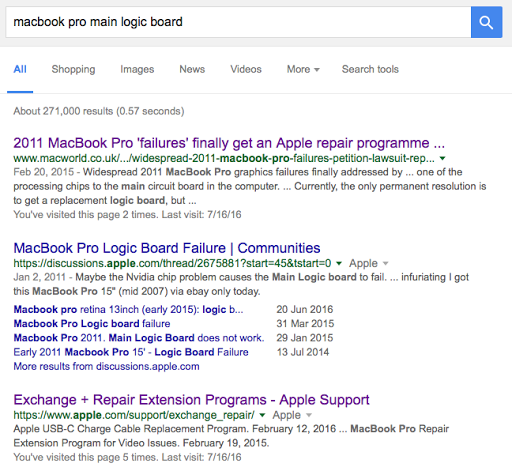Switch to the Shopping tab
This screenshot has height=471, width=512.
pyautogui.click(x=73, y=69)
